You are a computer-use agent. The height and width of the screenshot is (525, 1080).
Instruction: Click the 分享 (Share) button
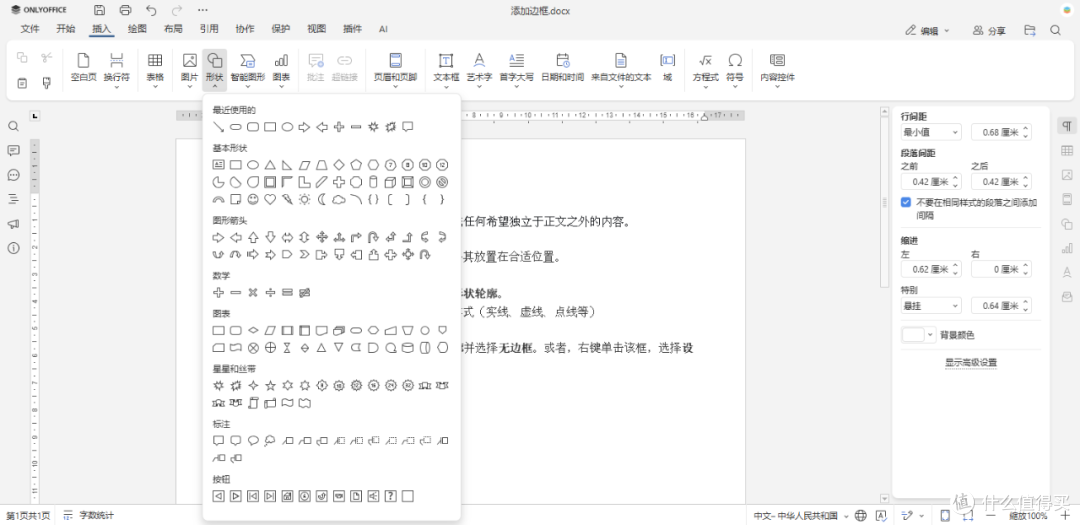tap(989, 30)
